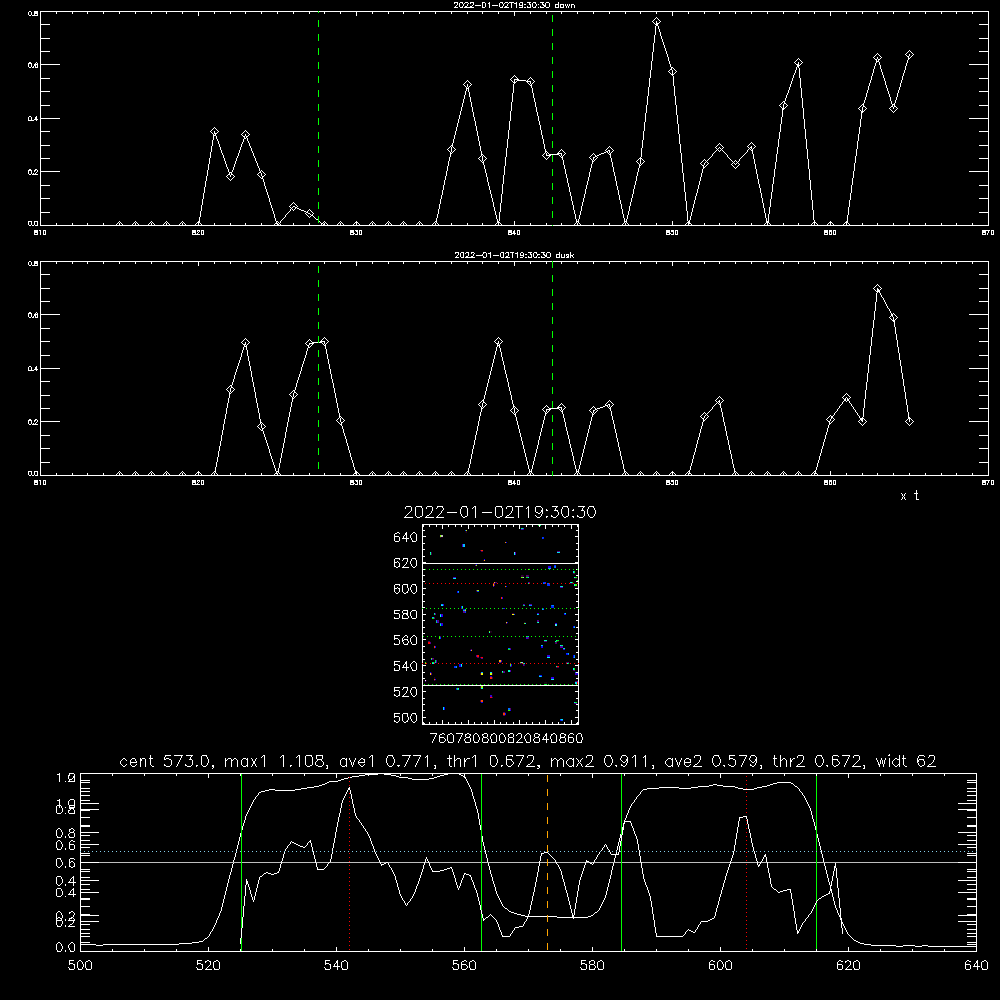Click the large timestamp title above the small image

500,512
